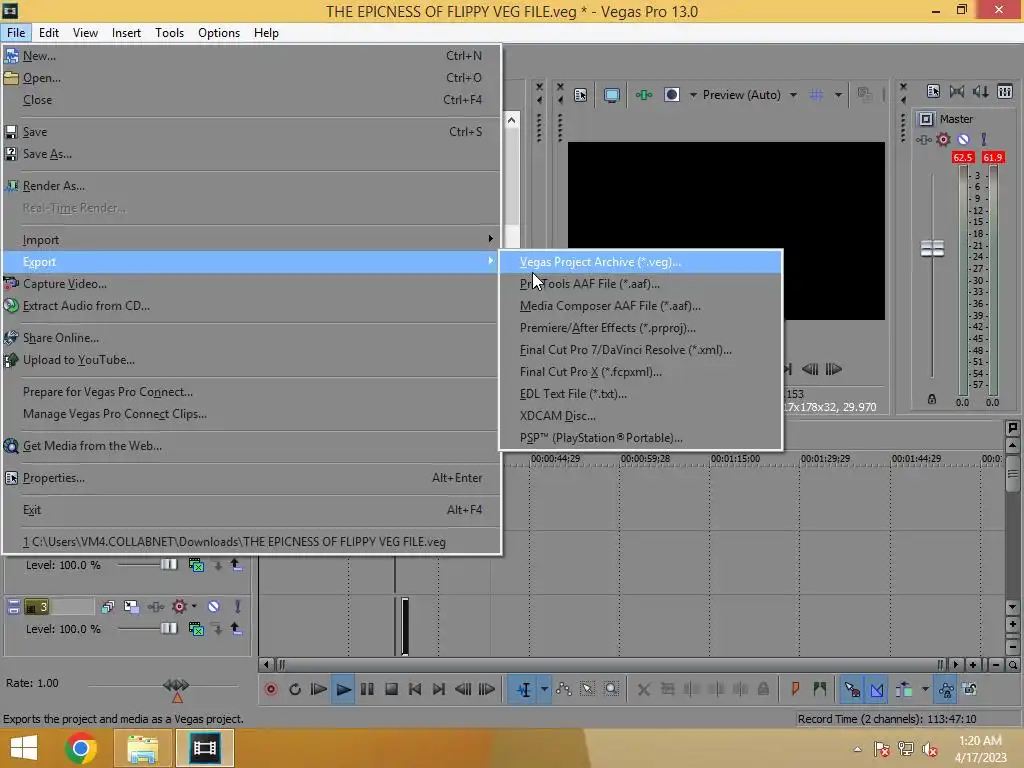Select the Zoom Edit tool
Screen dimensions: 1024x768
click(611, 689)
